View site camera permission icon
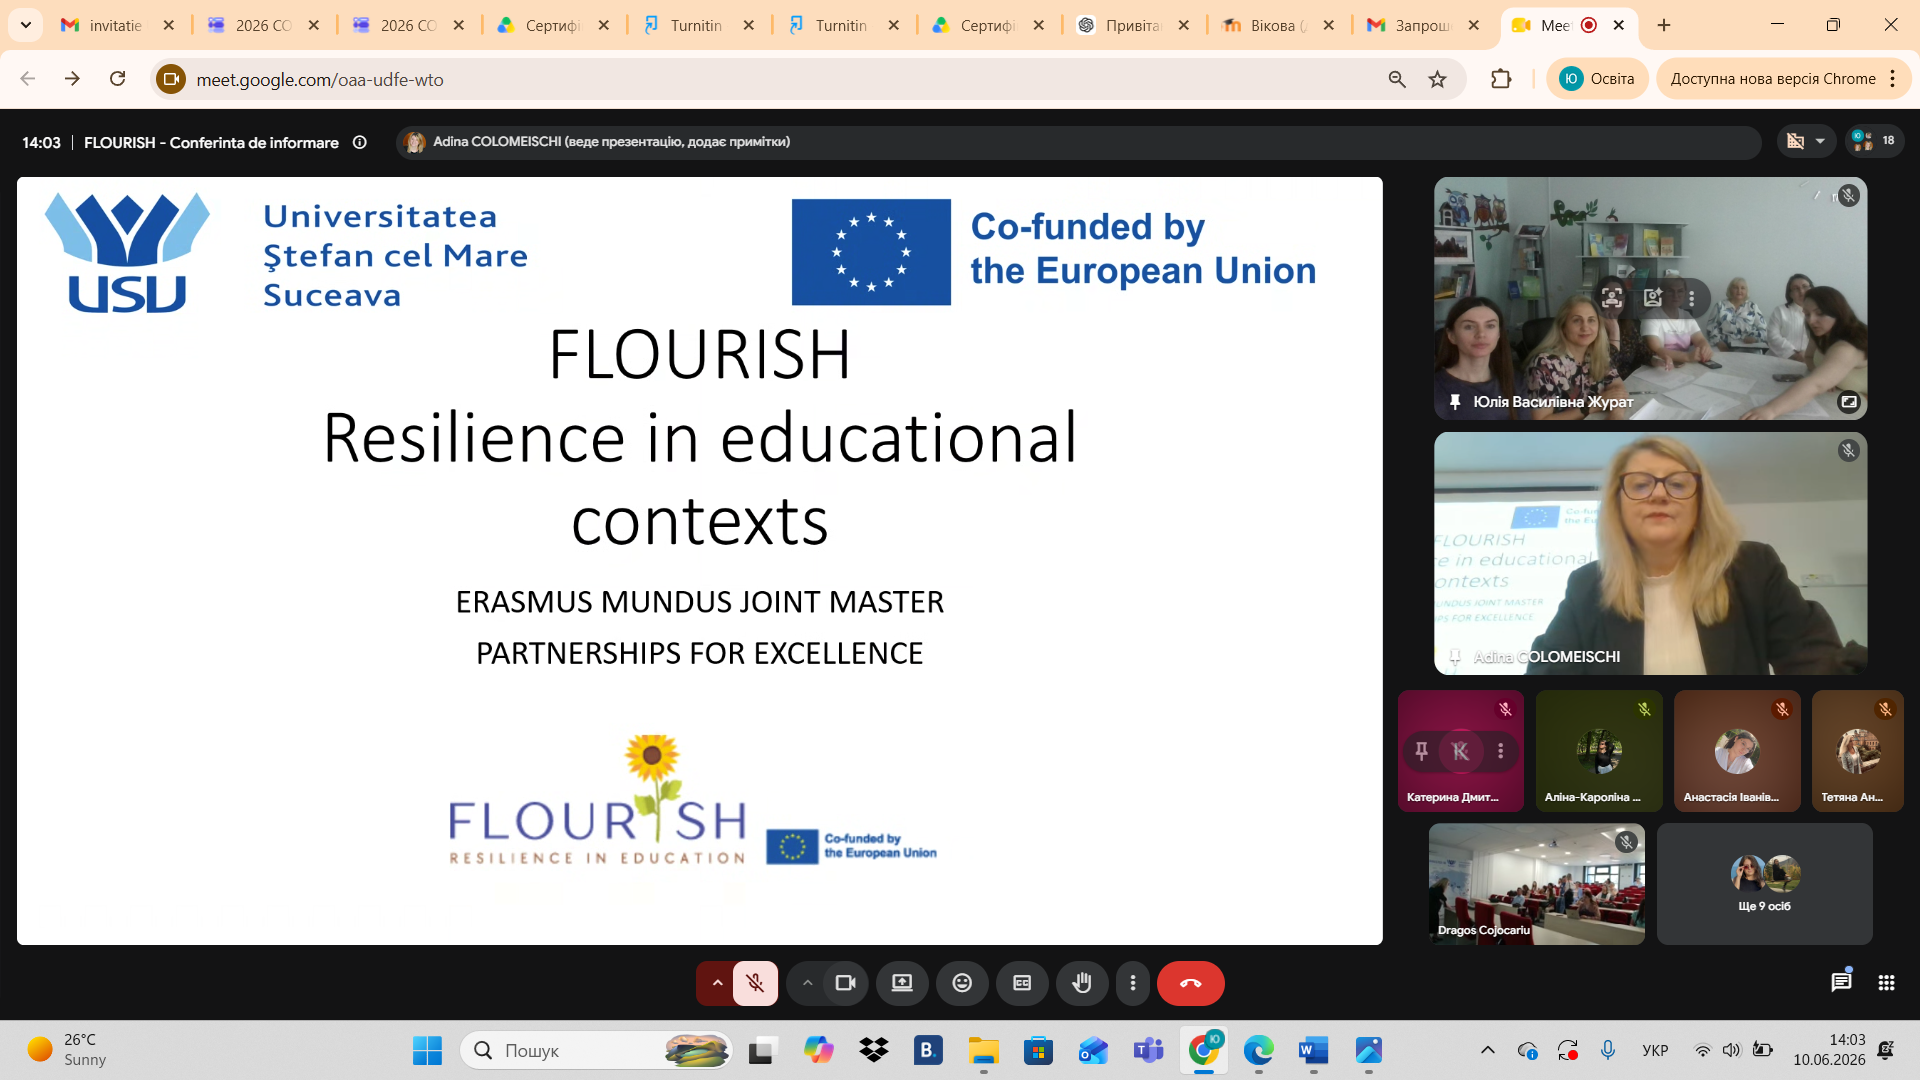1920x1080 pixels. [171, 79]
